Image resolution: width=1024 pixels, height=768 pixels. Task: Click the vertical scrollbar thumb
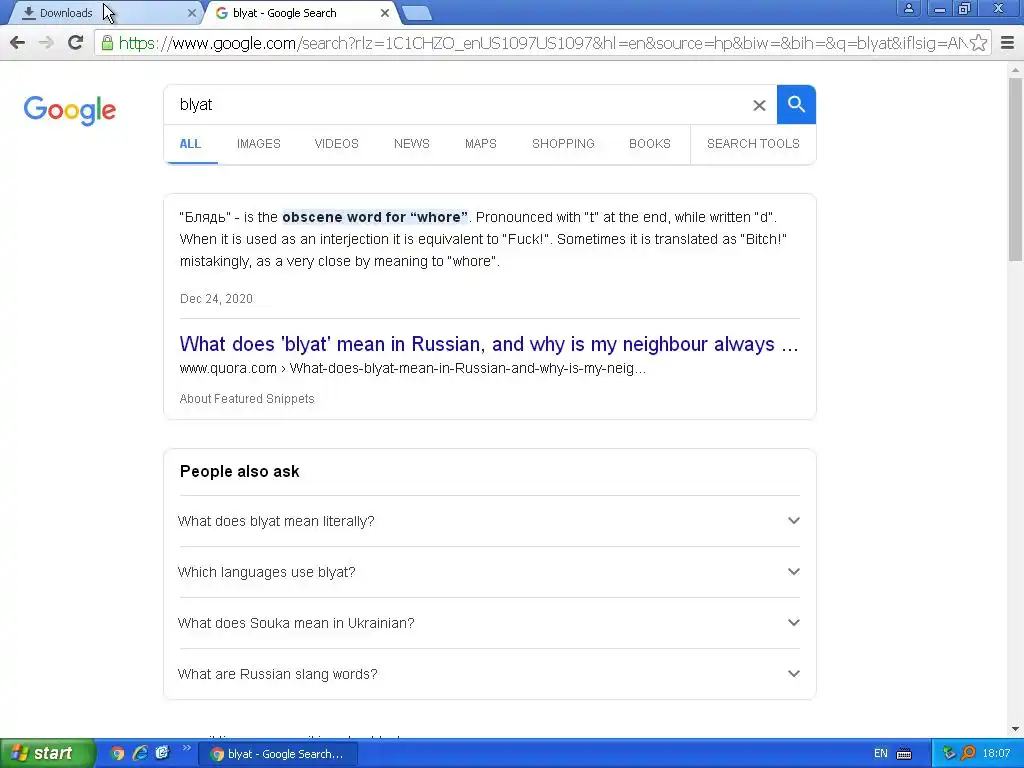(1015, 168)
